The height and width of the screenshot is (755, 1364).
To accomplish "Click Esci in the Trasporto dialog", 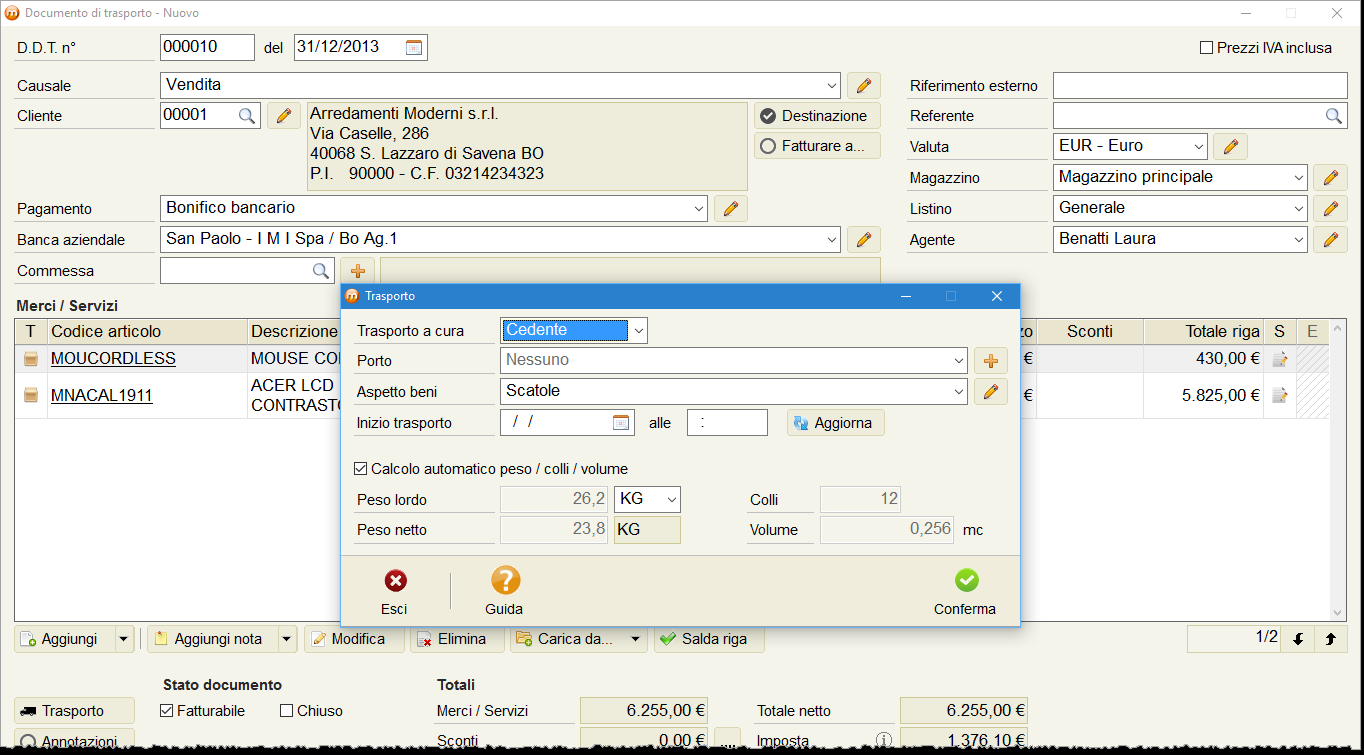I will click(395, 592).
